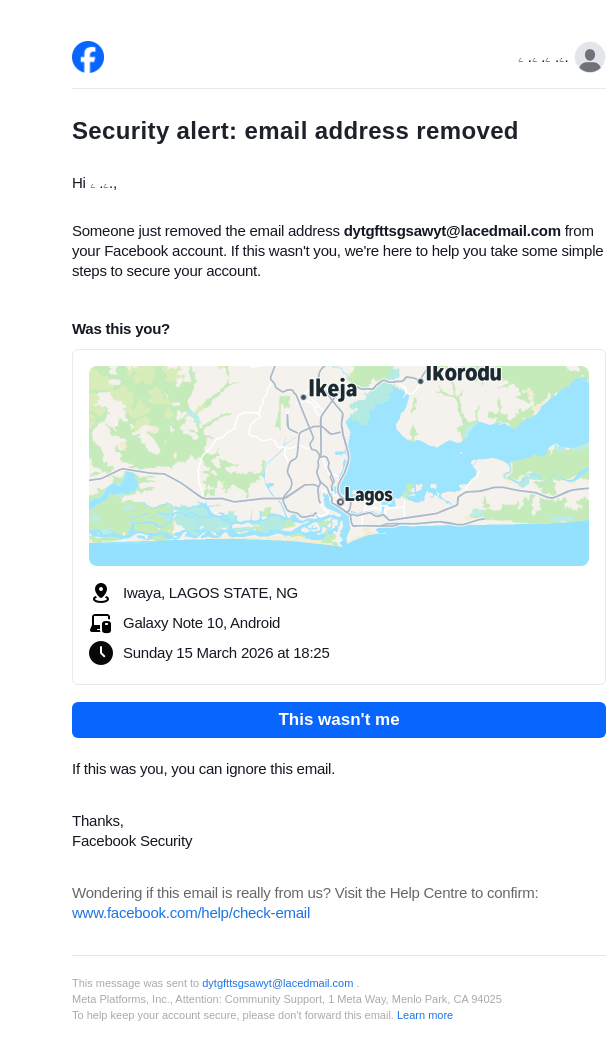Click the Sunday 15 March 2026 timestamp
Image resolution: width=614 pixels, height=1061 pixels.
tap(226, 653)
